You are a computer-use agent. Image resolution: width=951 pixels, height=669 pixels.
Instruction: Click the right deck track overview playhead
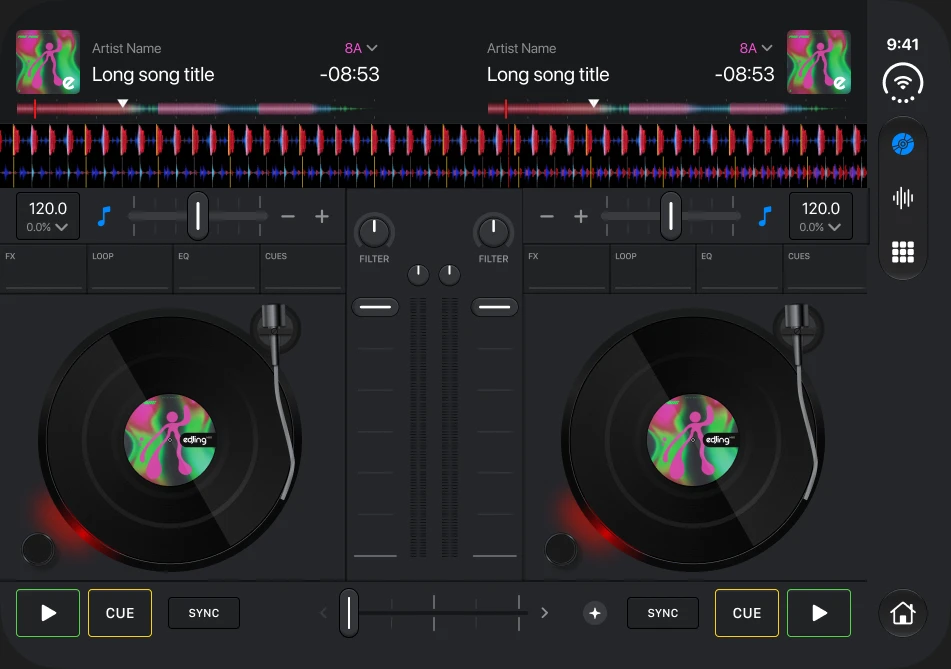tap(594, 104)
